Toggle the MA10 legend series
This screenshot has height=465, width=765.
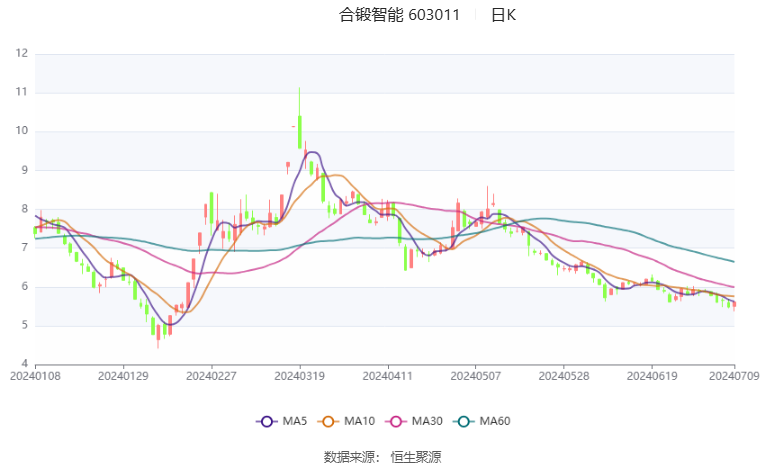[346, 421]
